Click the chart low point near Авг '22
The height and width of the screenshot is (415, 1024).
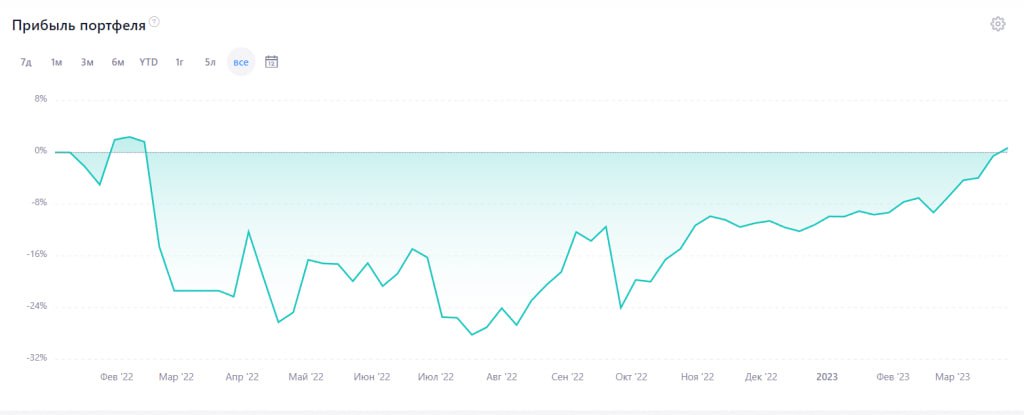(x=472, y=335)
